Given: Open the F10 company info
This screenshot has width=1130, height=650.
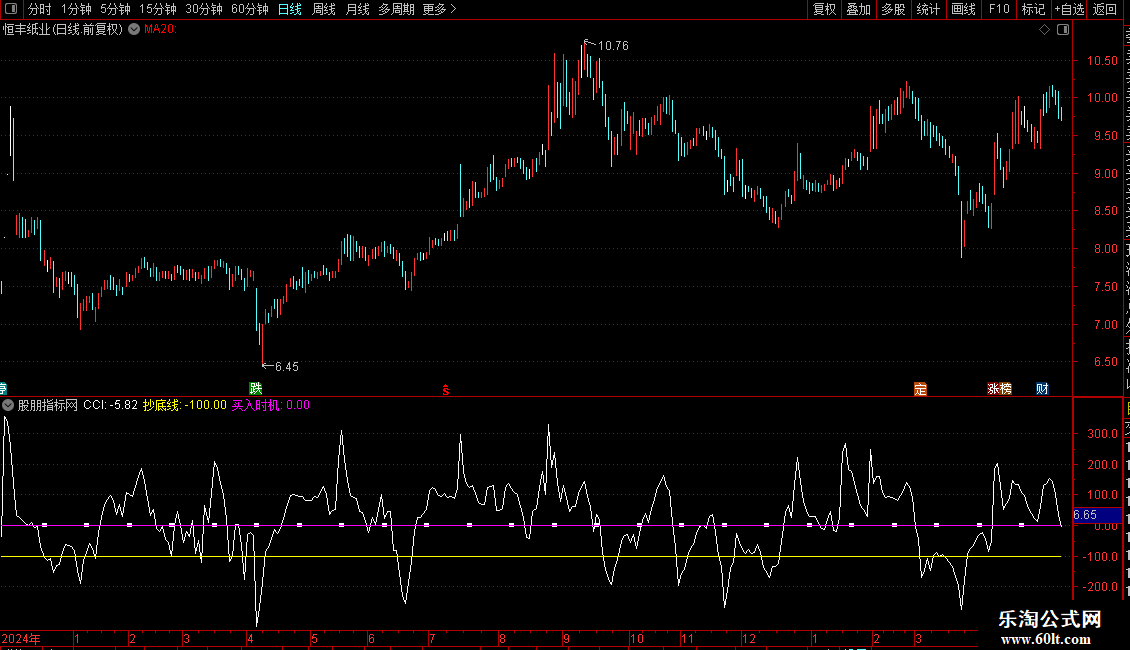Looking at the screenshot, I should coord(999,9).
